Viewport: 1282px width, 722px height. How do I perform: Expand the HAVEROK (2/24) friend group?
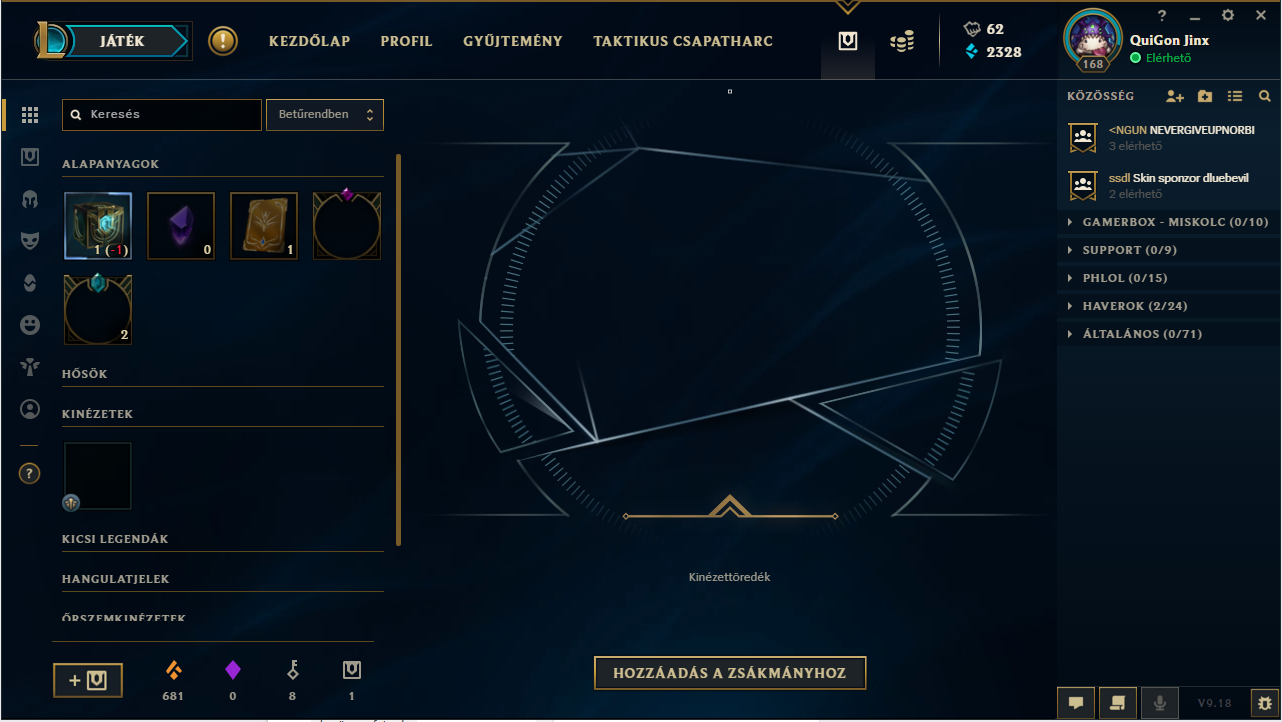[x=1168, y=306]
